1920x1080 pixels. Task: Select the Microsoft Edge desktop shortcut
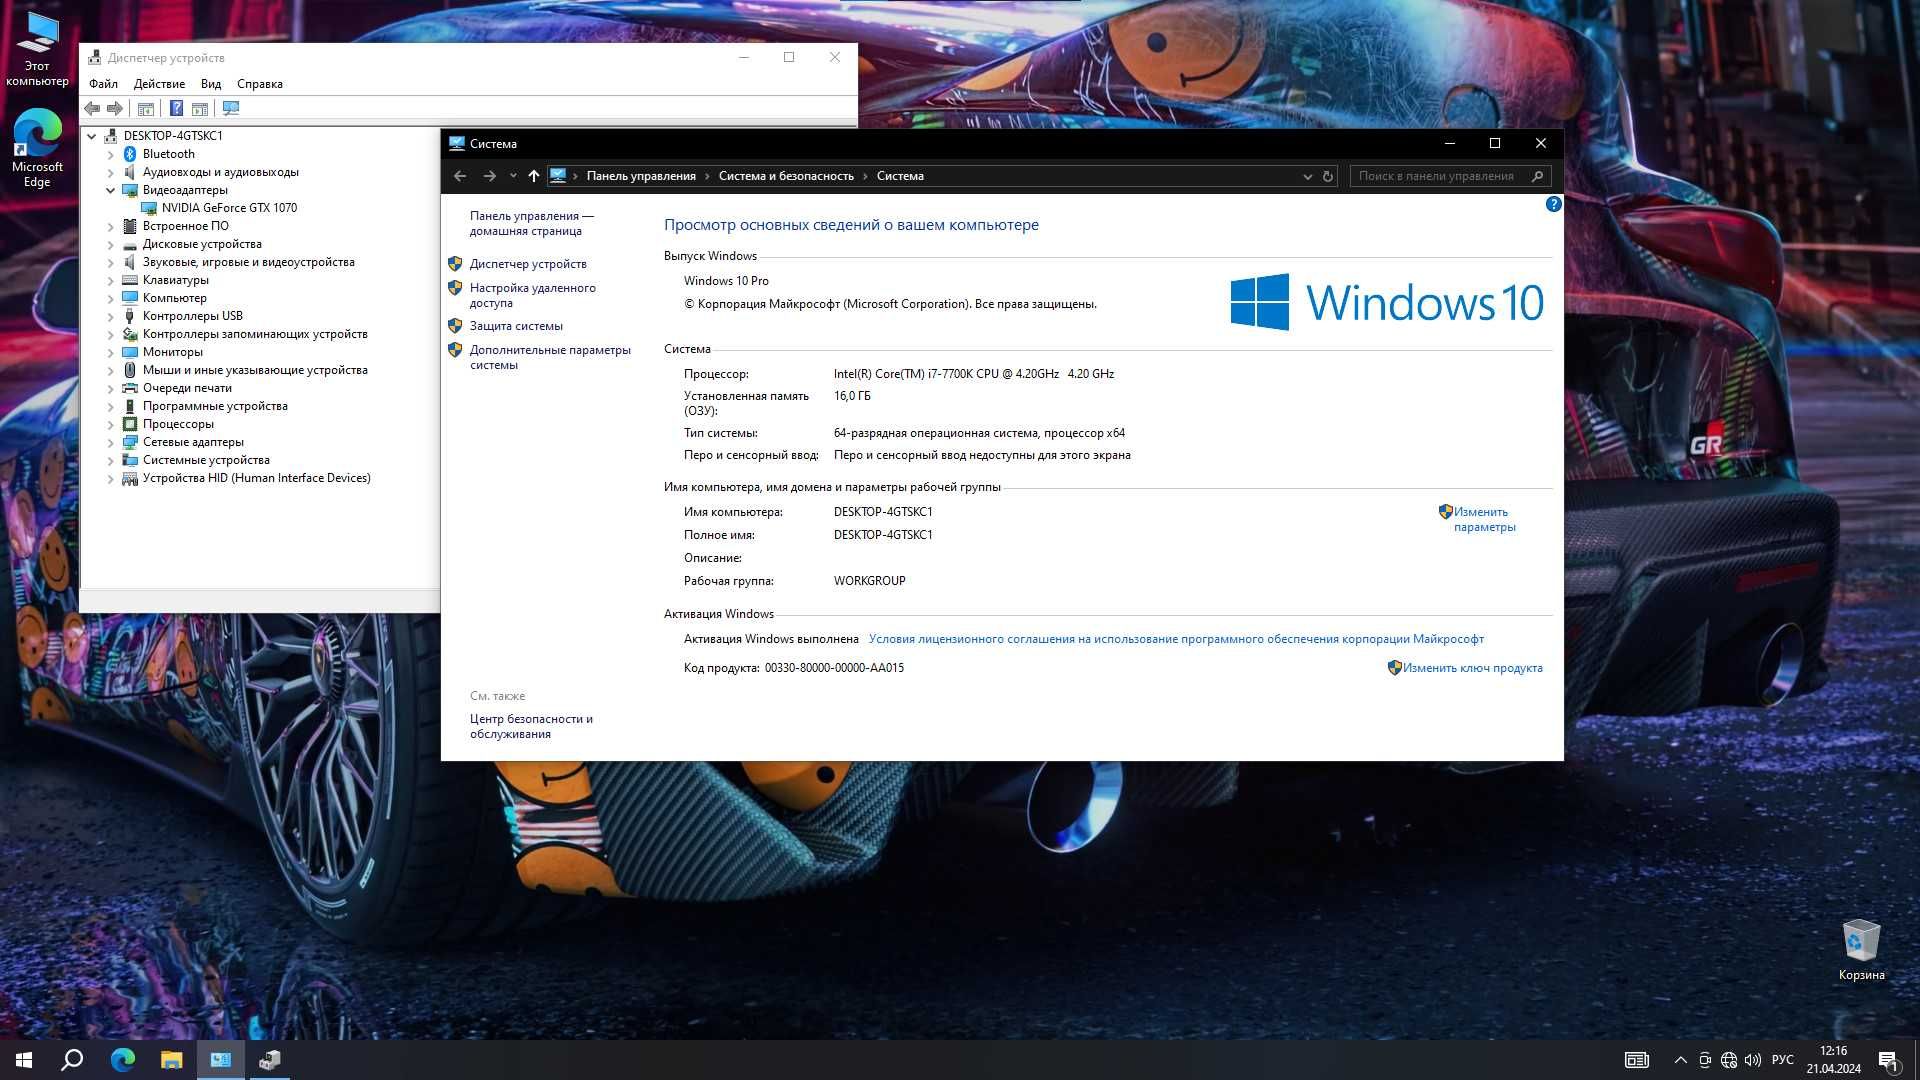(37, 148)
